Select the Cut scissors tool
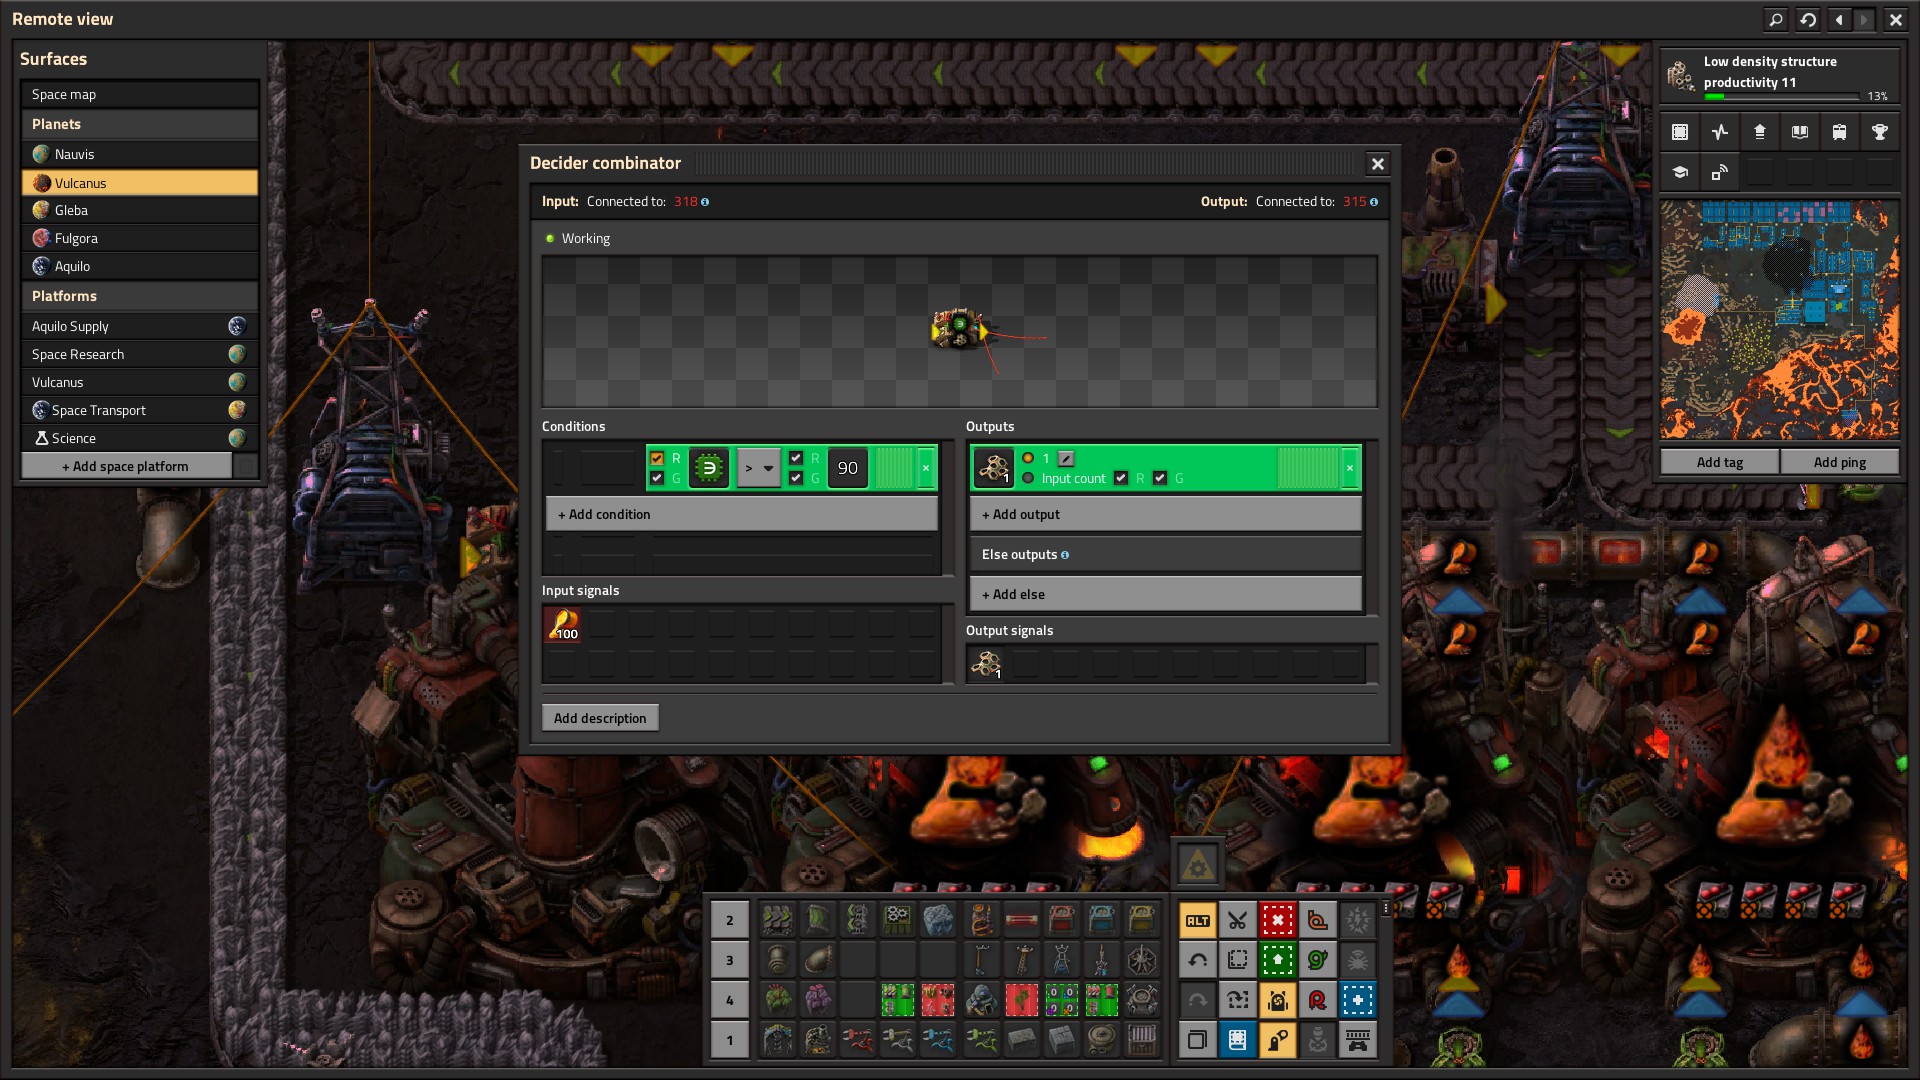 (1237, 920)
